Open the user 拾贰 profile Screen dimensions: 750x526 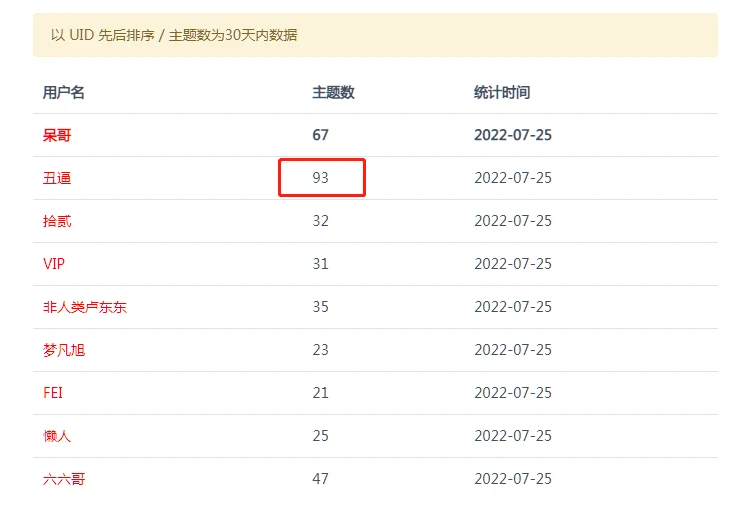[x=57, y=221]
